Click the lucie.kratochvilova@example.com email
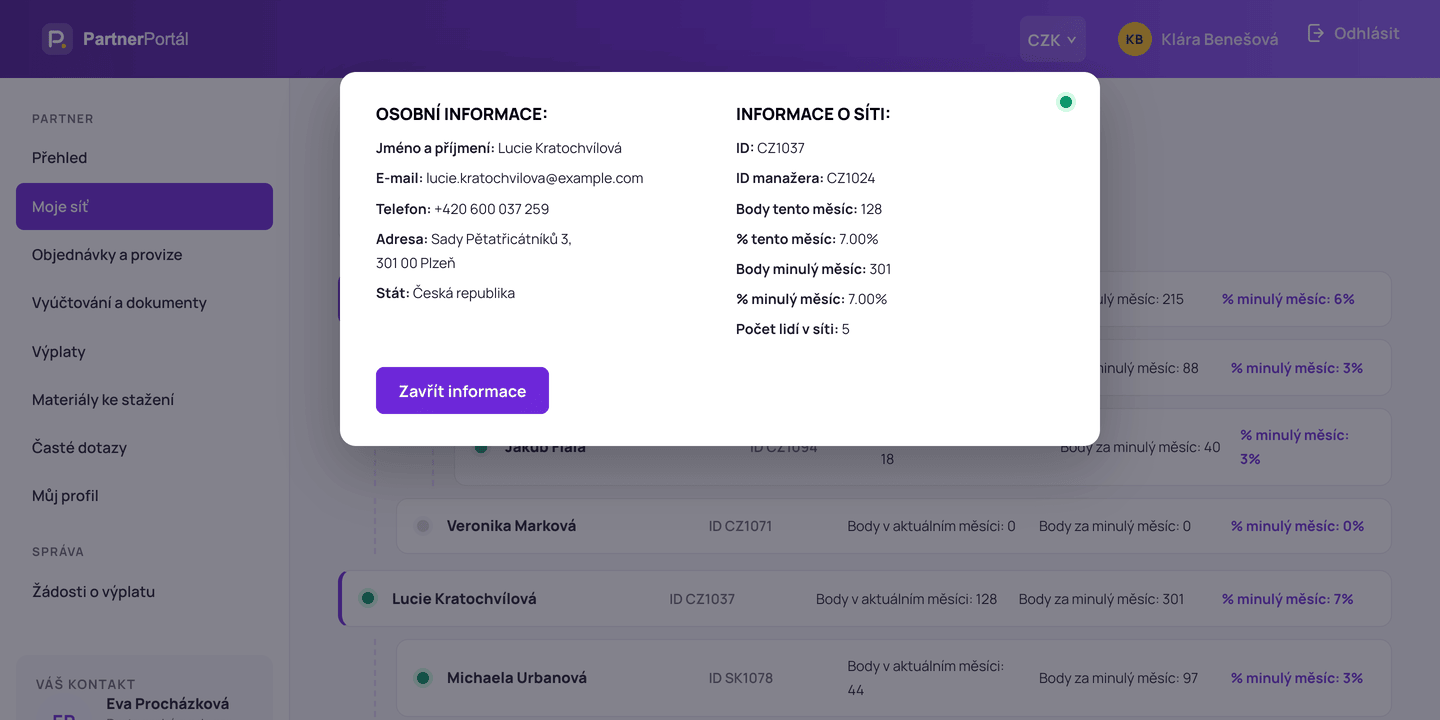 (535, 178)
